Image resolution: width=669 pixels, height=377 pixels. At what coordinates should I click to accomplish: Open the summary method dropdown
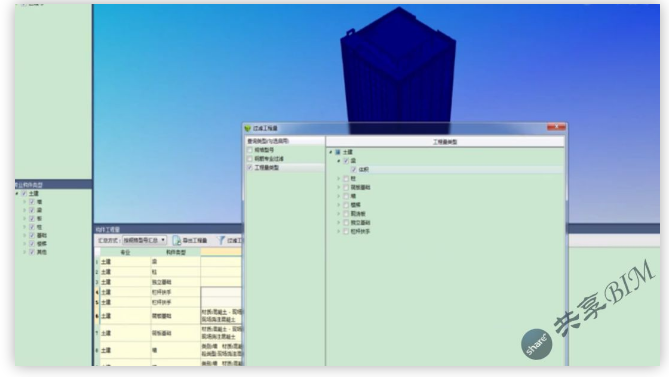(144, 241)
